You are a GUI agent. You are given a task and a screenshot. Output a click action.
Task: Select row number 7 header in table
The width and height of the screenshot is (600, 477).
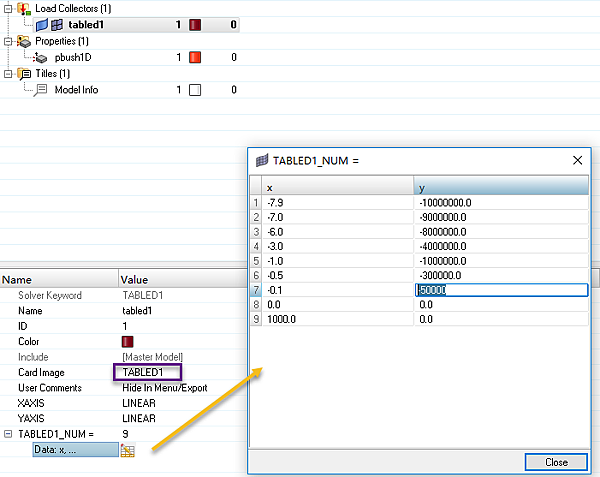[x=256, y=290]
